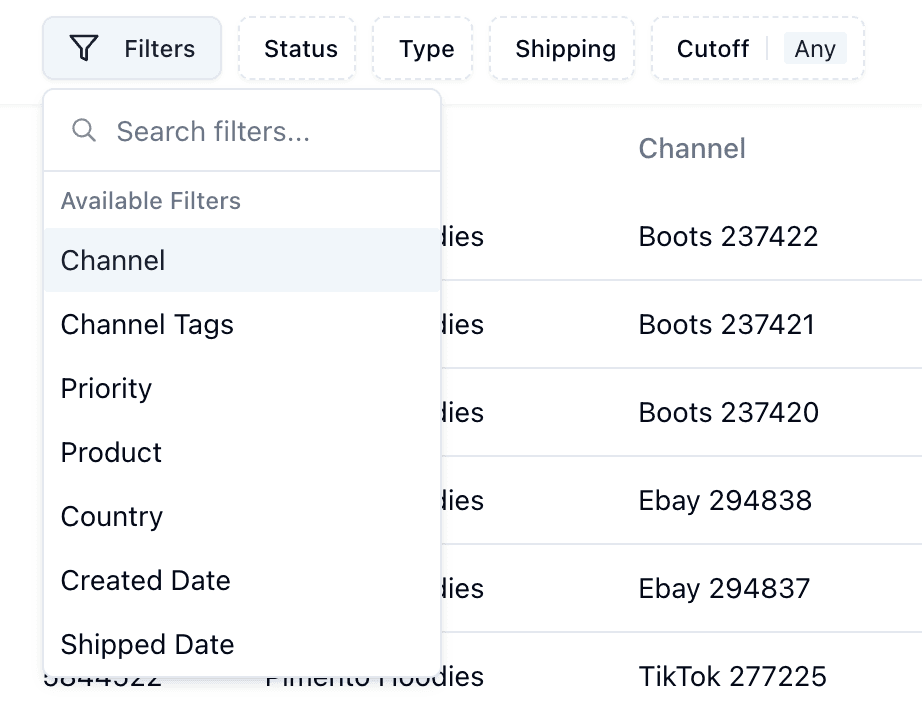Open the Type filter dropdown
The width and height of the screenshot is (922, 708).
(x=427, y=49)
